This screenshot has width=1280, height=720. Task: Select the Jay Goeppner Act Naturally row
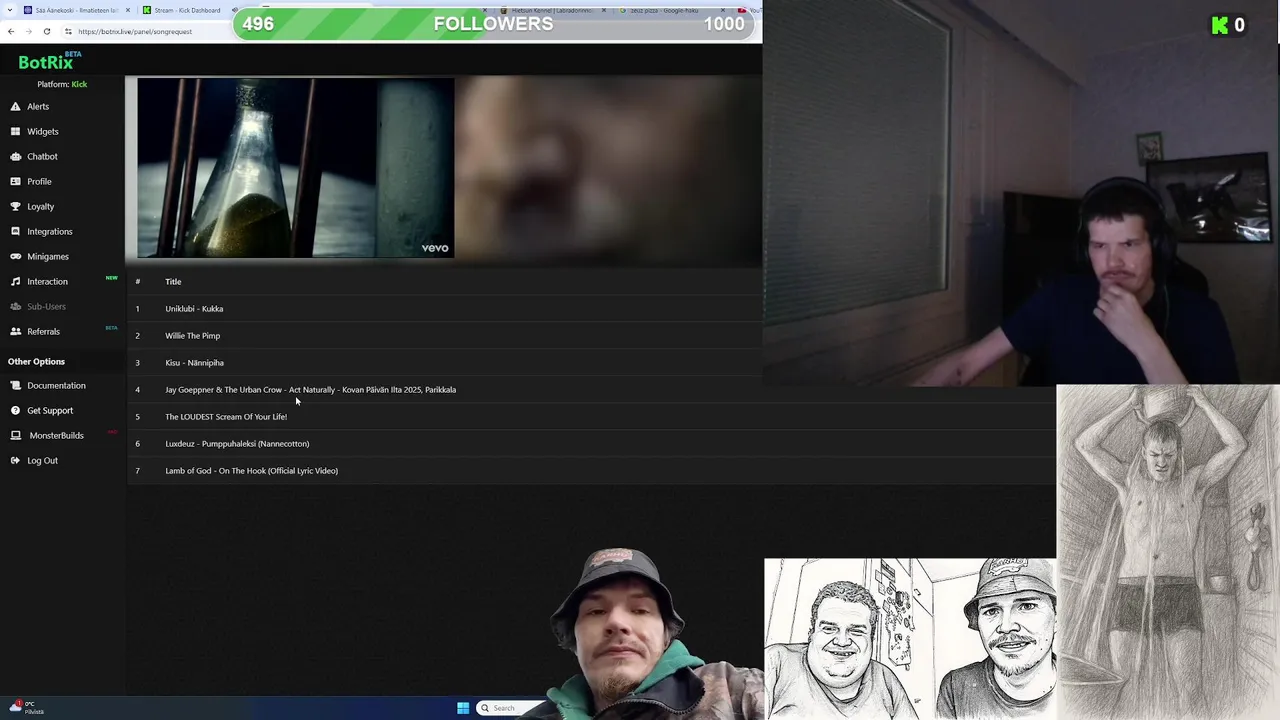[590, 389]
